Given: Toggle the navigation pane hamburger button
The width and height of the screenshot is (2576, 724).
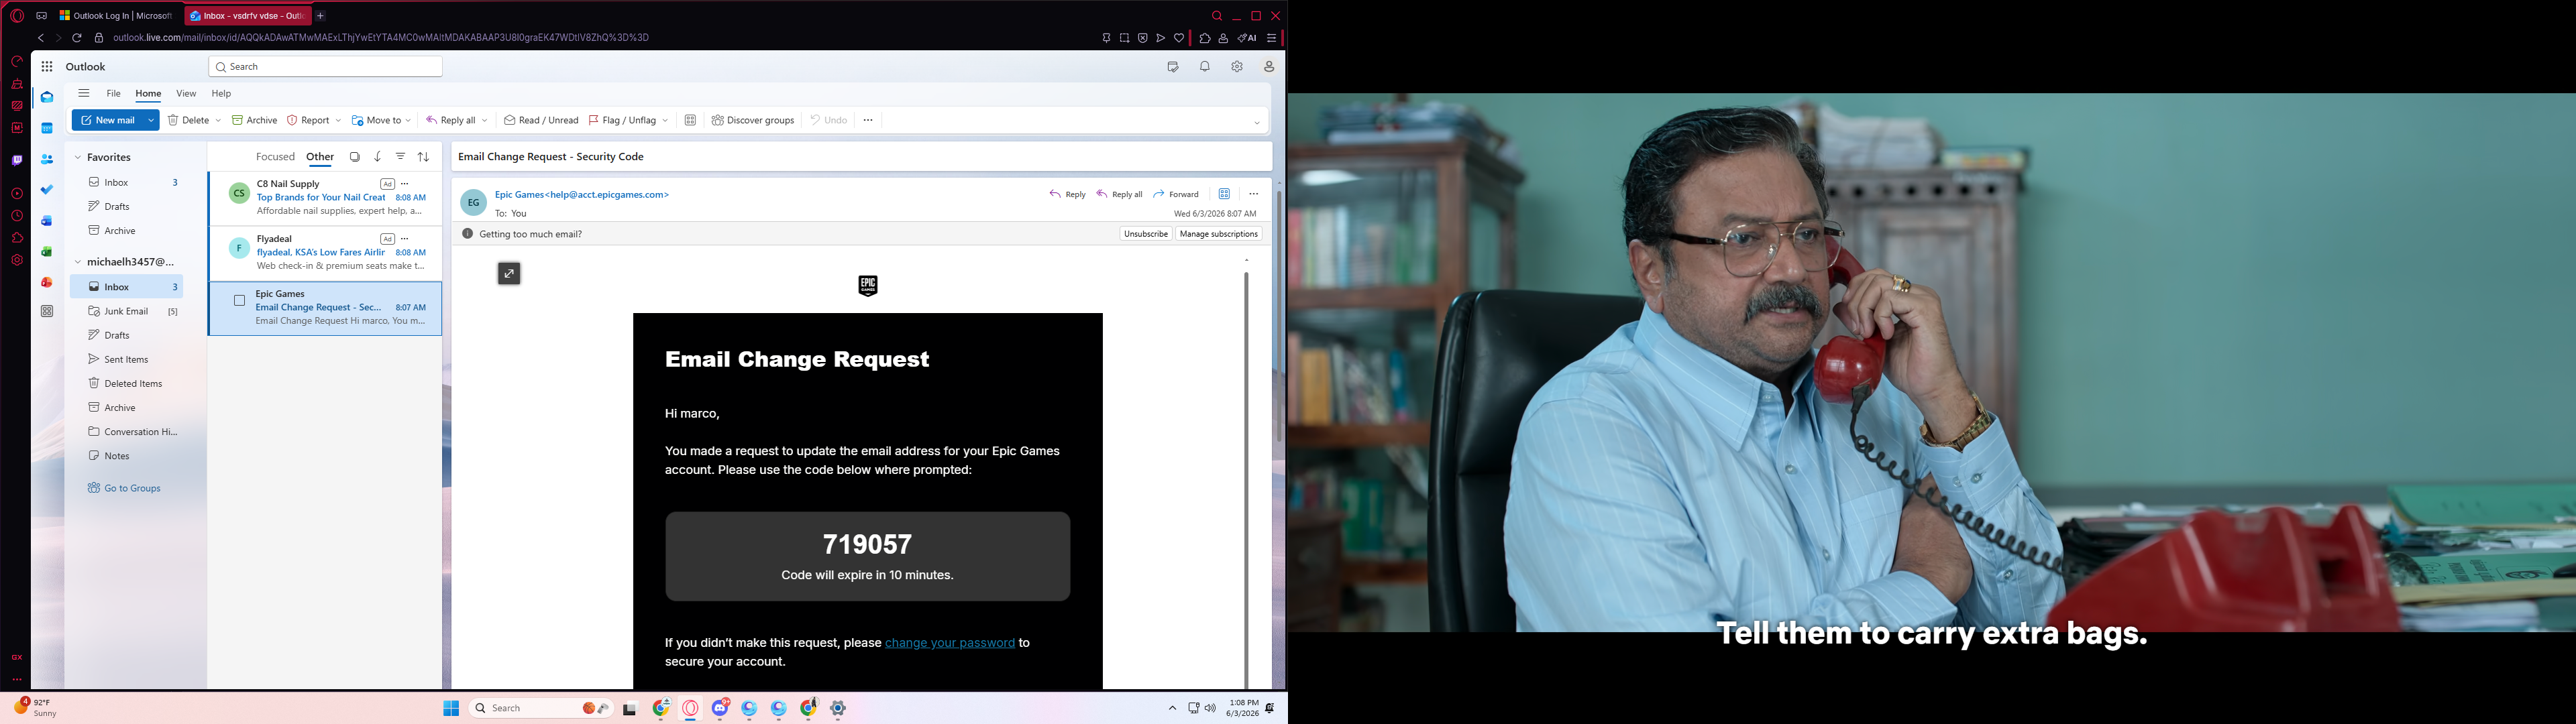Looking at the screenshot, I should pyautogui.click(x=84, y=94).
